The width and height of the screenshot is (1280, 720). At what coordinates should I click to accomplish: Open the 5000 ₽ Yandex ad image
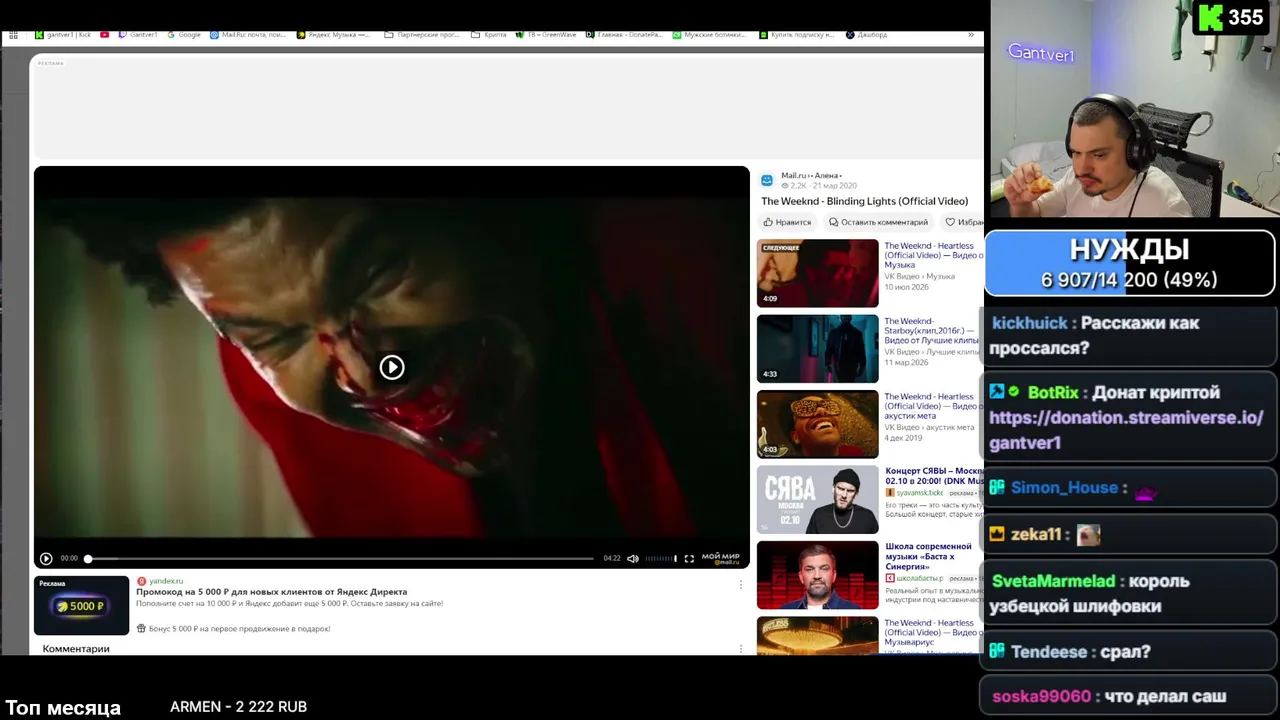(82, 606)
